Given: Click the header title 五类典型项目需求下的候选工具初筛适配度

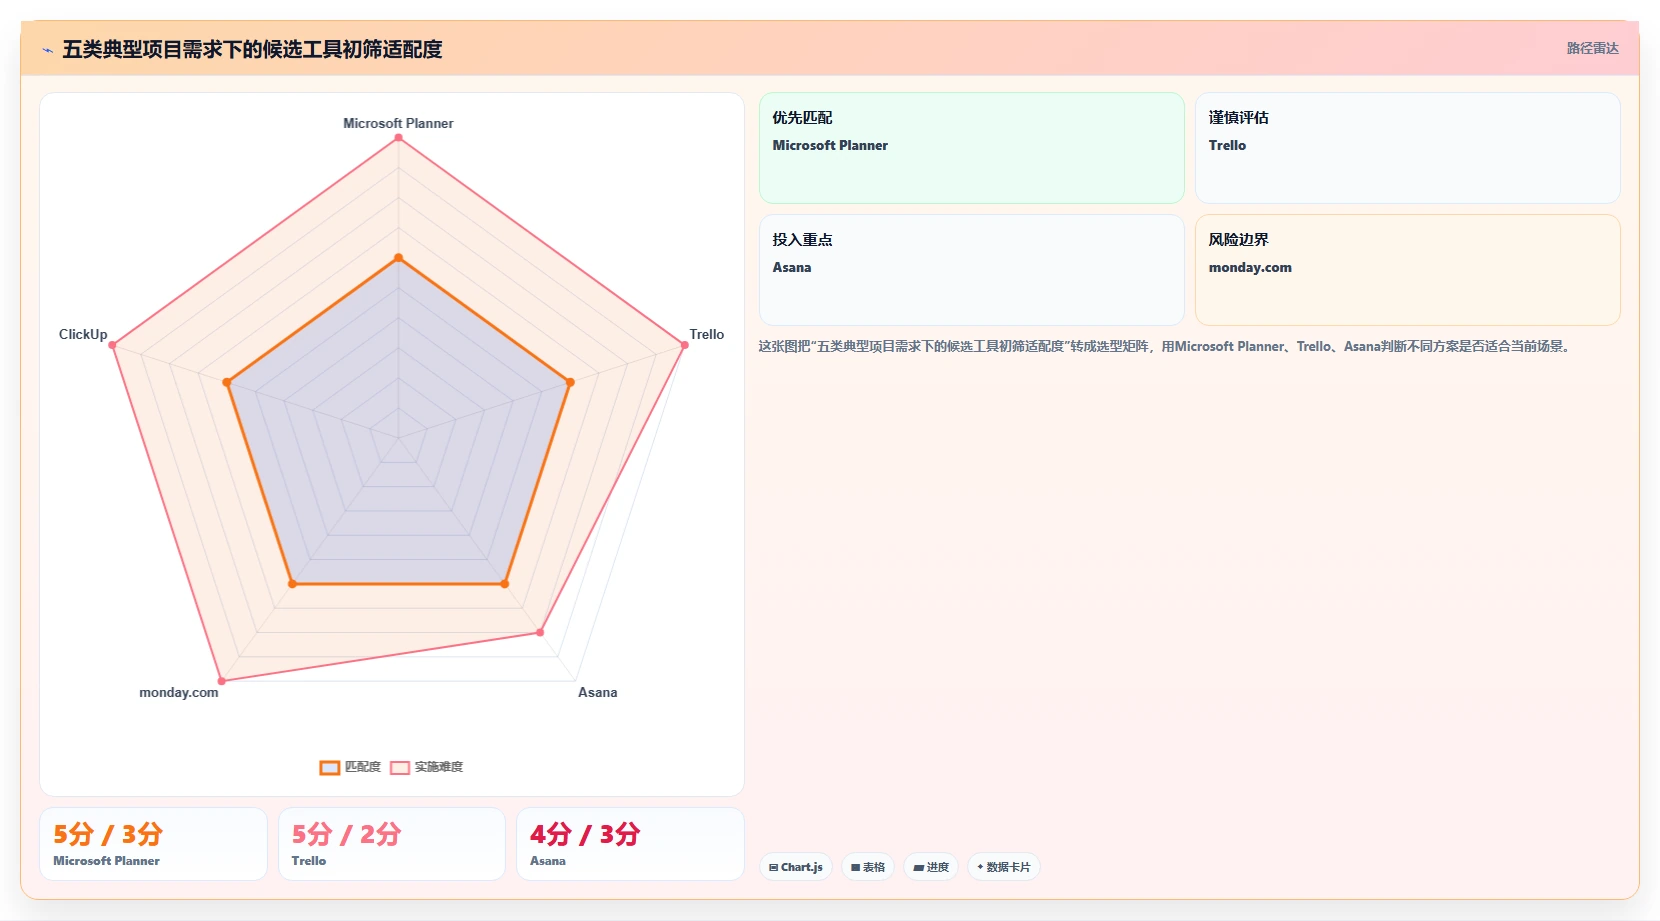Looking at the screenshot, I should [x=252, y=49].
